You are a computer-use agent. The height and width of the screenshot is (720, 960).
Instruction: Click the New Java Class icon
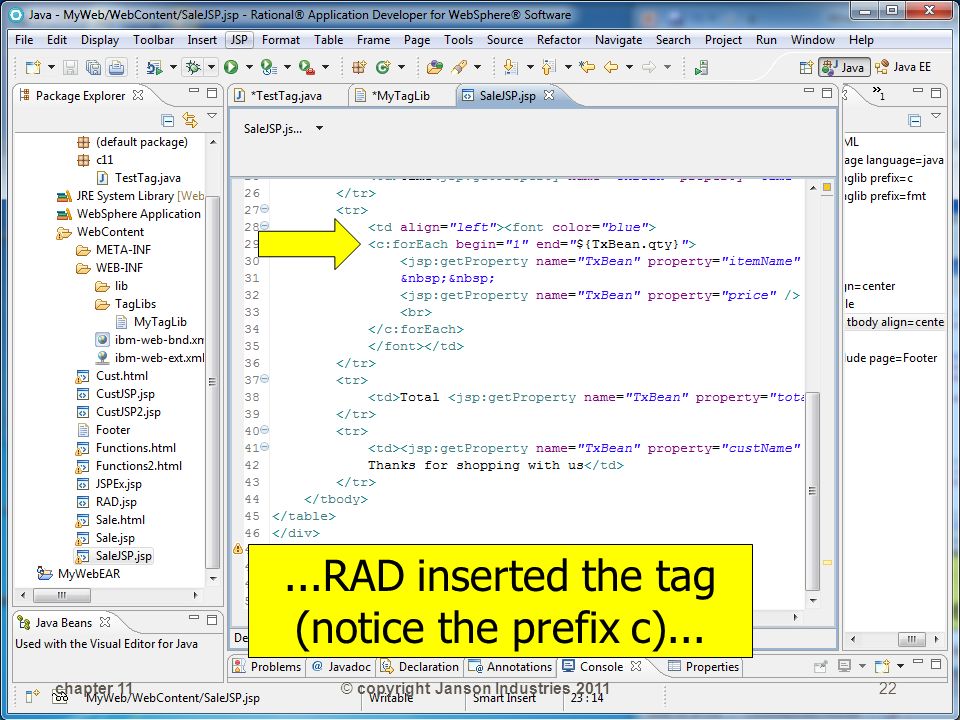(383, 67)
